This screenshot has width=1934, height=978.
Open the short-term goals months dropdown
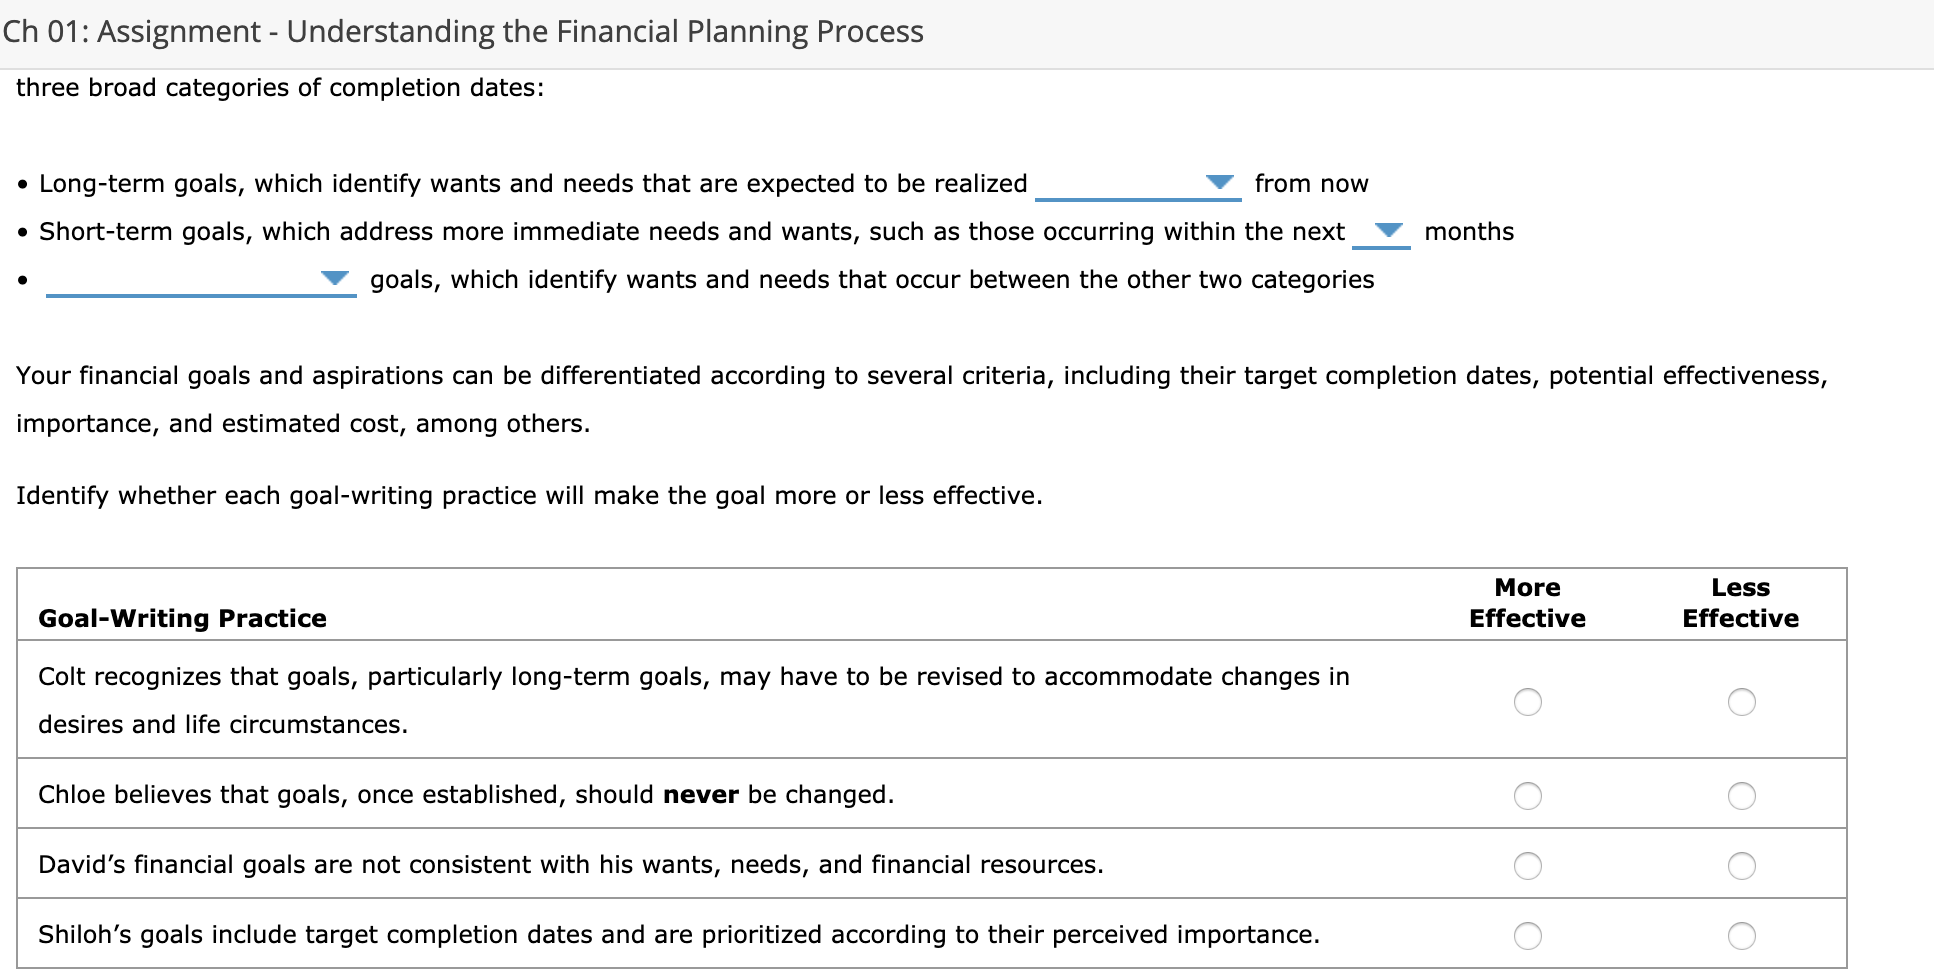1388,231
